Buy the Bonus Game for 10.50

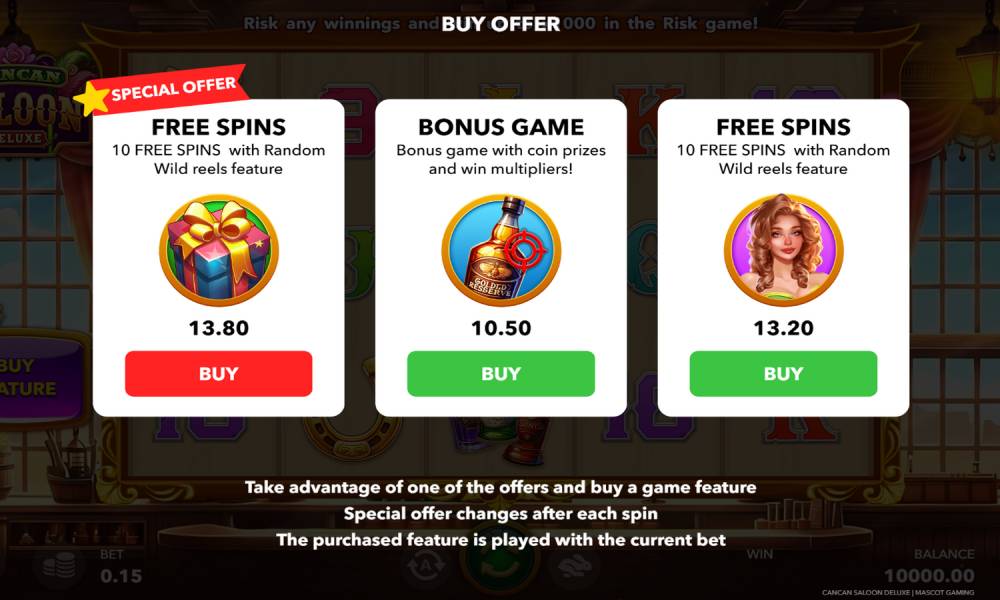point(501,374)
